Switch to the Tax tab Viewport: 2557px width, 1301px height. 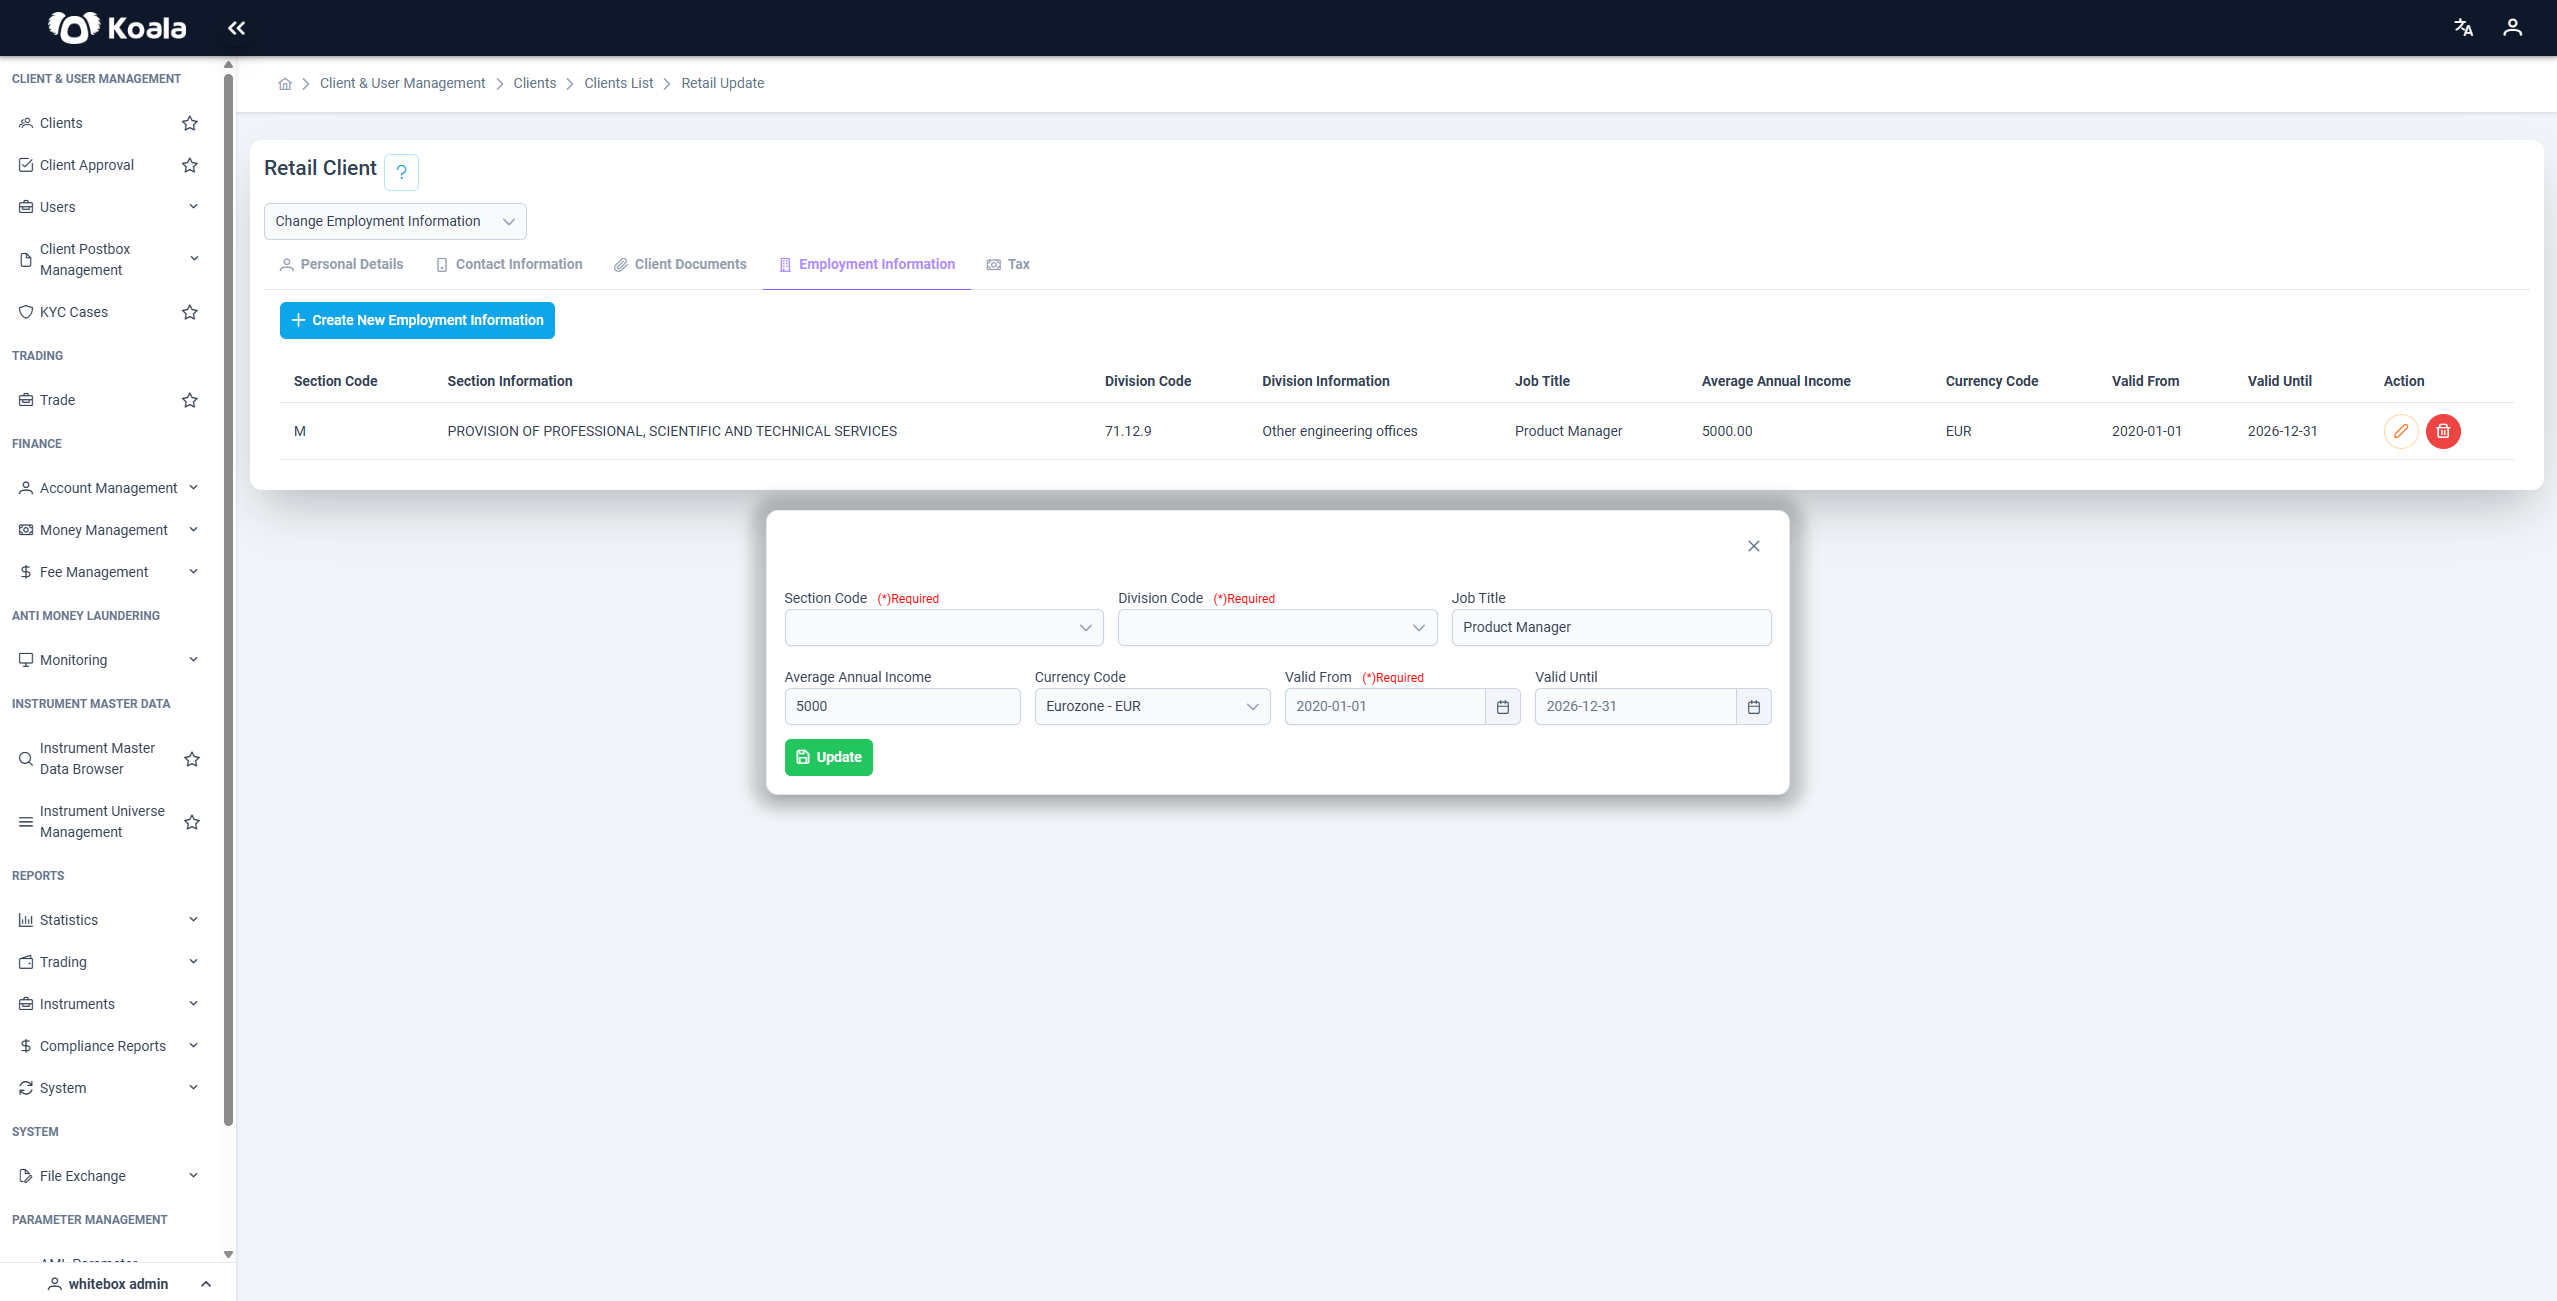[x=1008, y=265]
